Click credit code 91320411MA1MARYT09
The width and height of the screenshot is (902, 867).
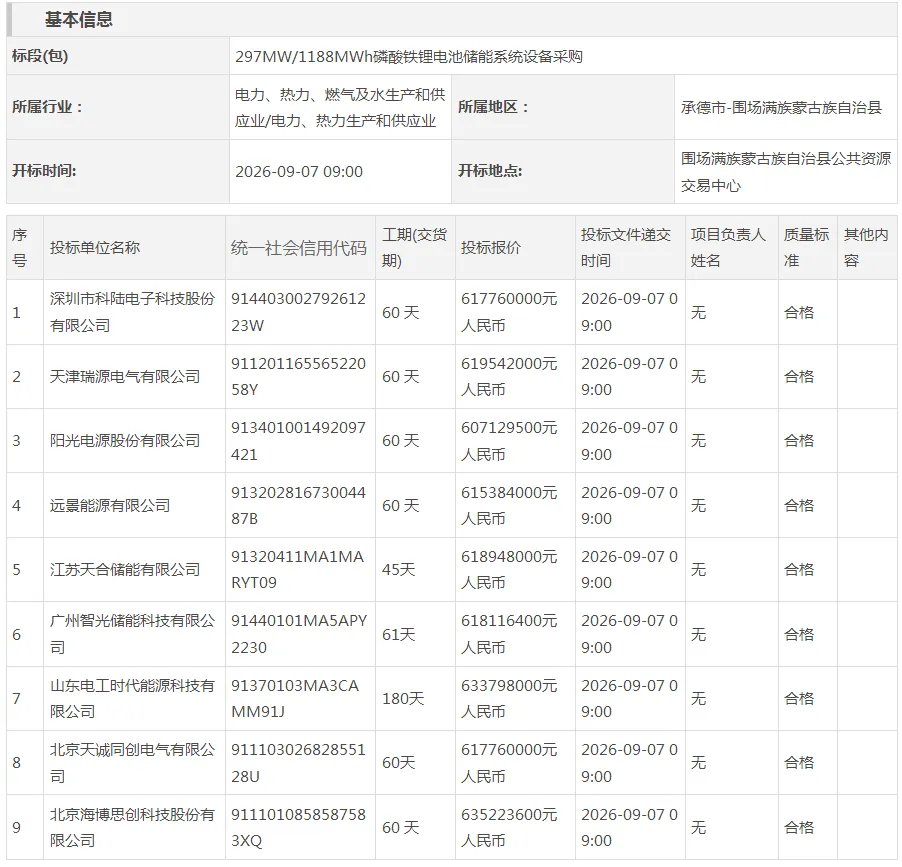coord(297,570)
